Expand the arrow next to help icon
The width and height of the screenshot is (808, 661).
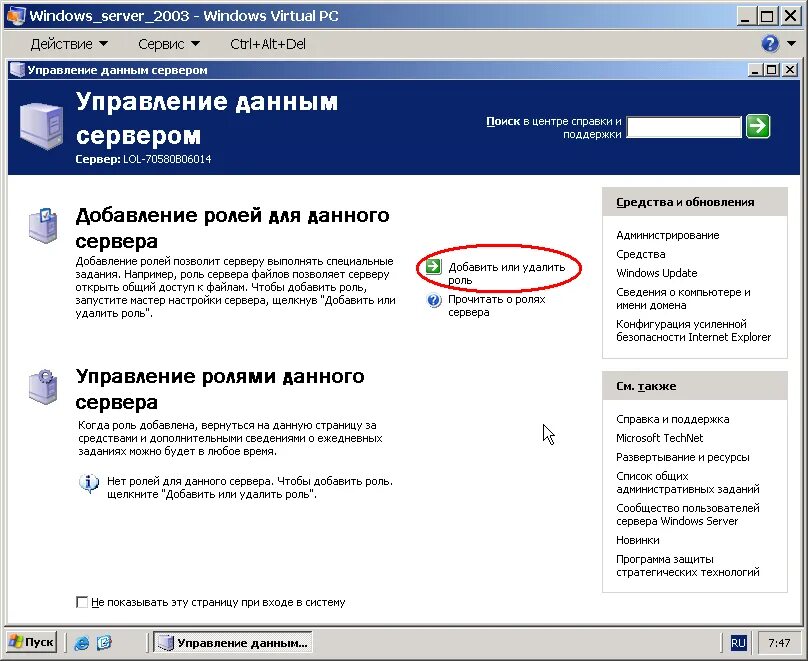coord(792,44)
